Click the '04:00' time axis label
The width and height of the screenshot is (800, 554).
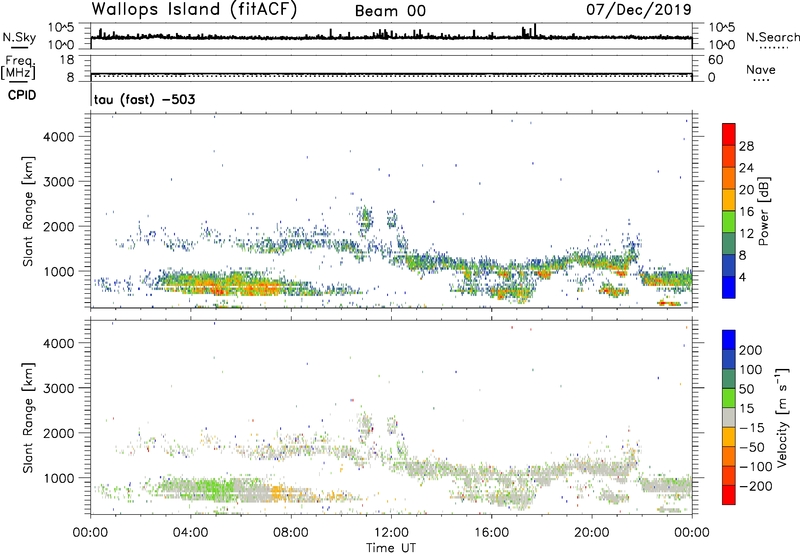tap(191, 533)
